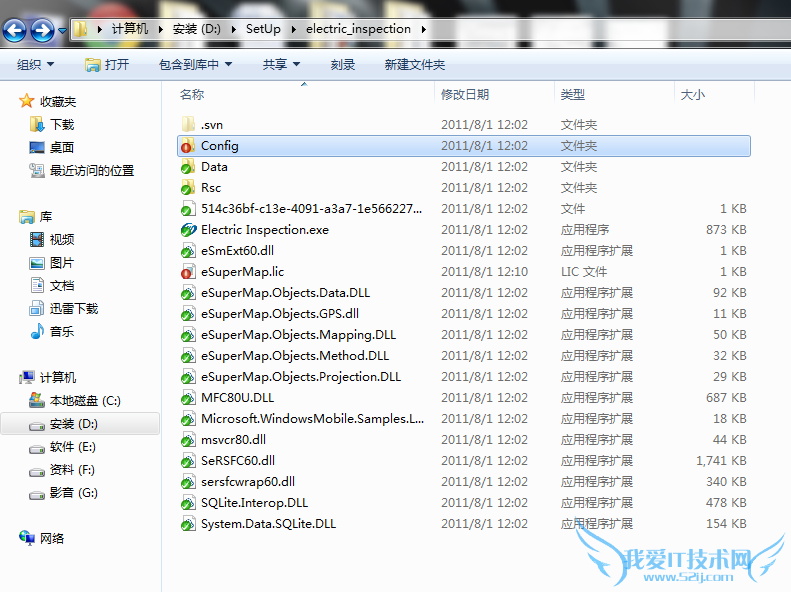Sort by 大小 column header

coord(693,94)
